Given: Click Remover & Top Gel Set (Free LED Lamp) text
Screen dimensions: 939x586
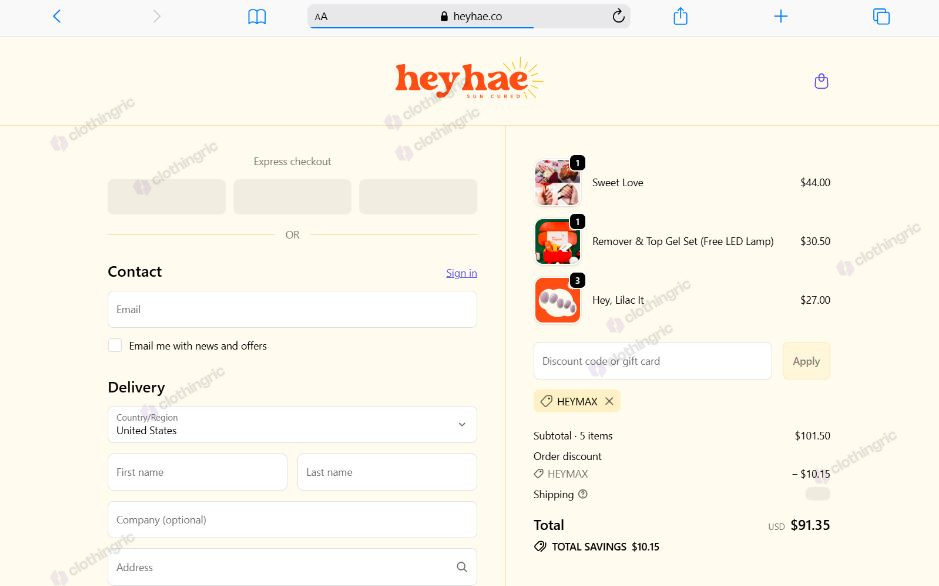Looking at the screenshot, I should point(683,241).
